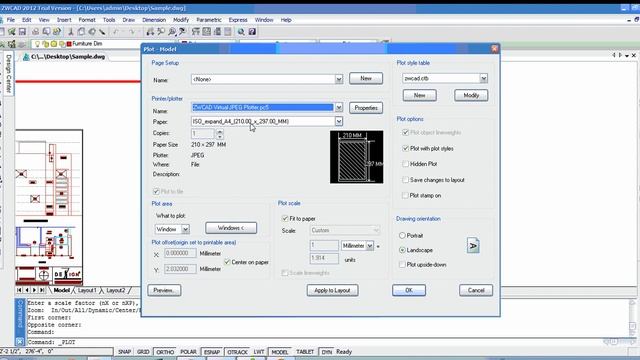Confirm plot with OK button

tap(409, 290)
